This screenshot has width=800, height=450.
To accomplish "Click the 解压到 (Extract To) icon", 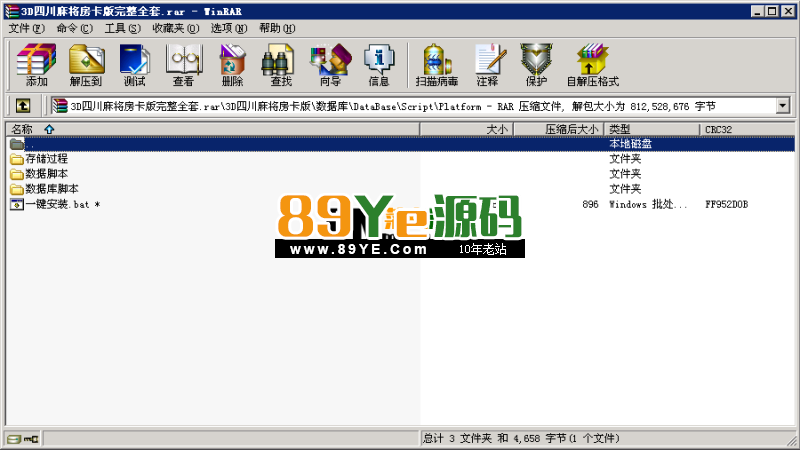I will (86, 65).
